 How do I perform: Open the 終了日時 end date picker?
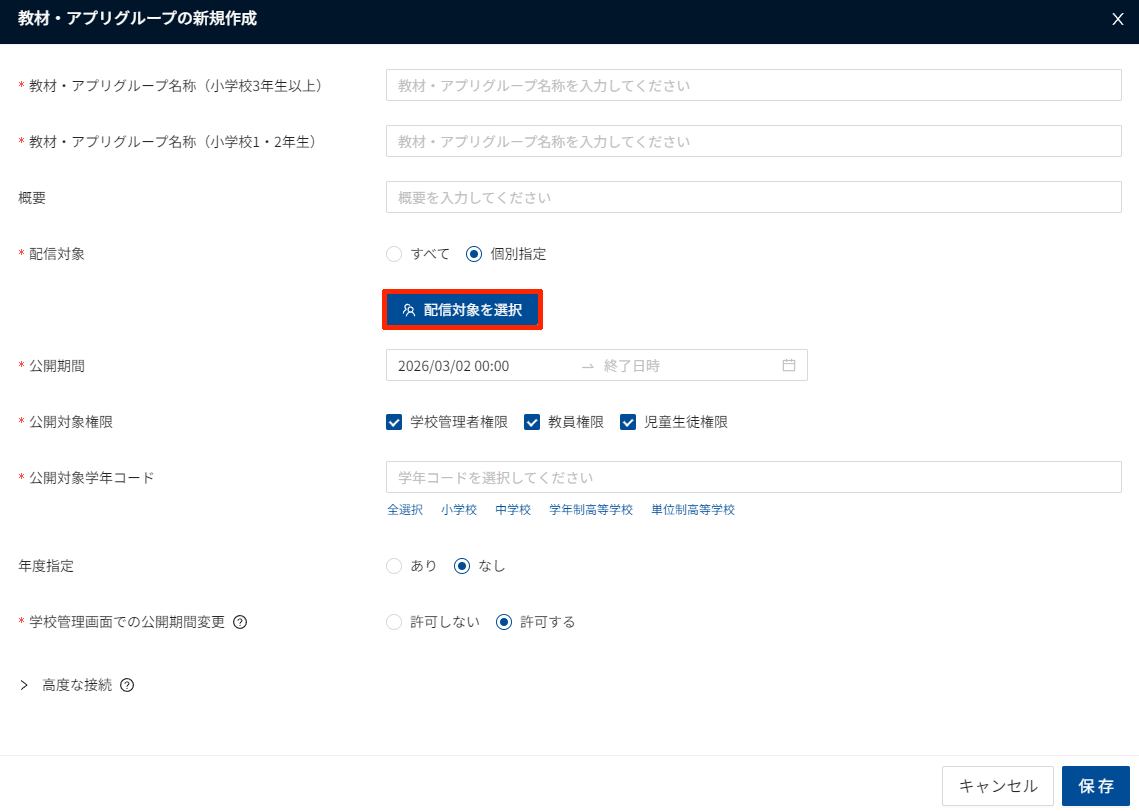(x=680, y=366)
